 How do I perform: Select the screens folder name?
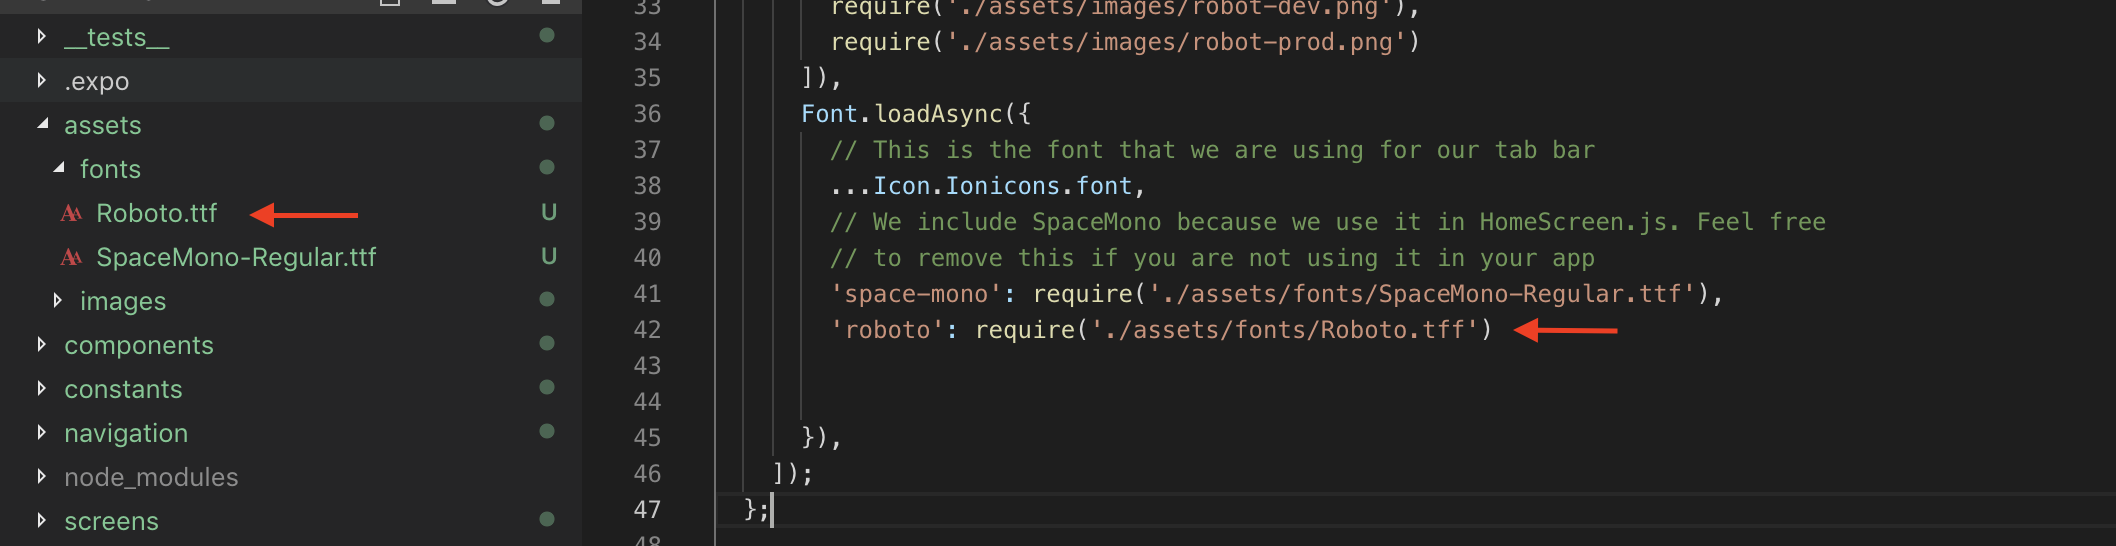(111, 521)
